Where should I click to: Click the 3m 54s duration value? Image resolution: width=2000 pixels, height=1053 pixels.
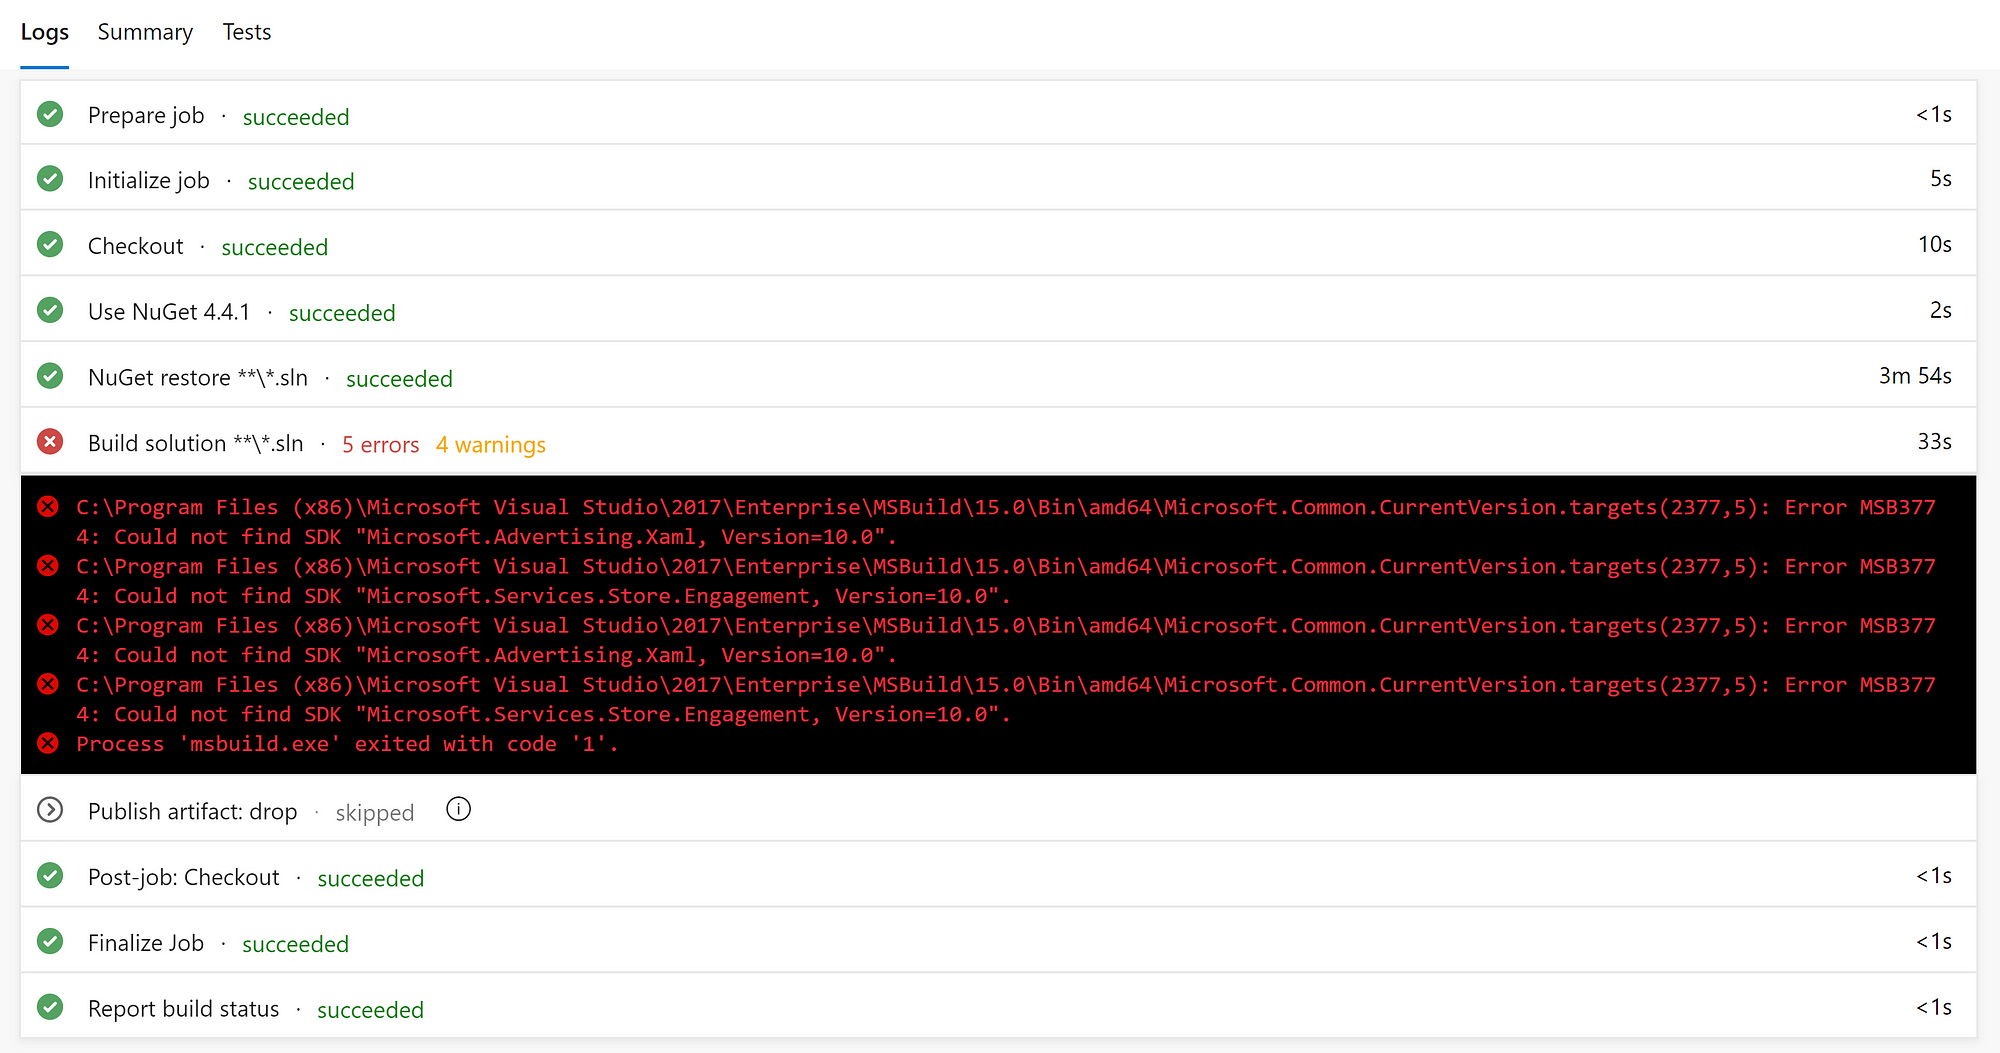pos(1915,376)
